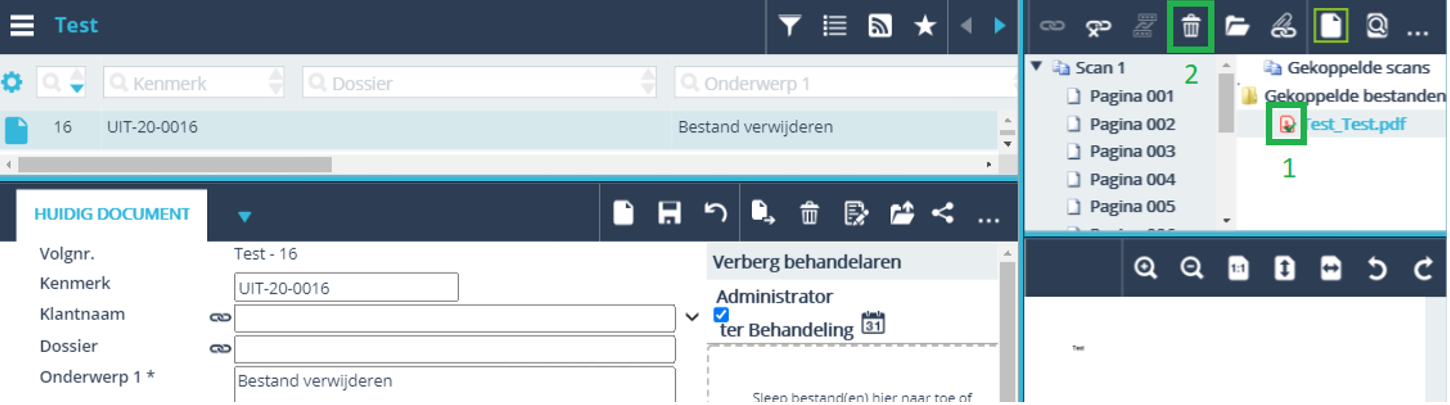This screenshot has height=405, width=1450.
Task: Open dropdown arrow next to Huidig Document tab
Action: click(x=245, y=216)
